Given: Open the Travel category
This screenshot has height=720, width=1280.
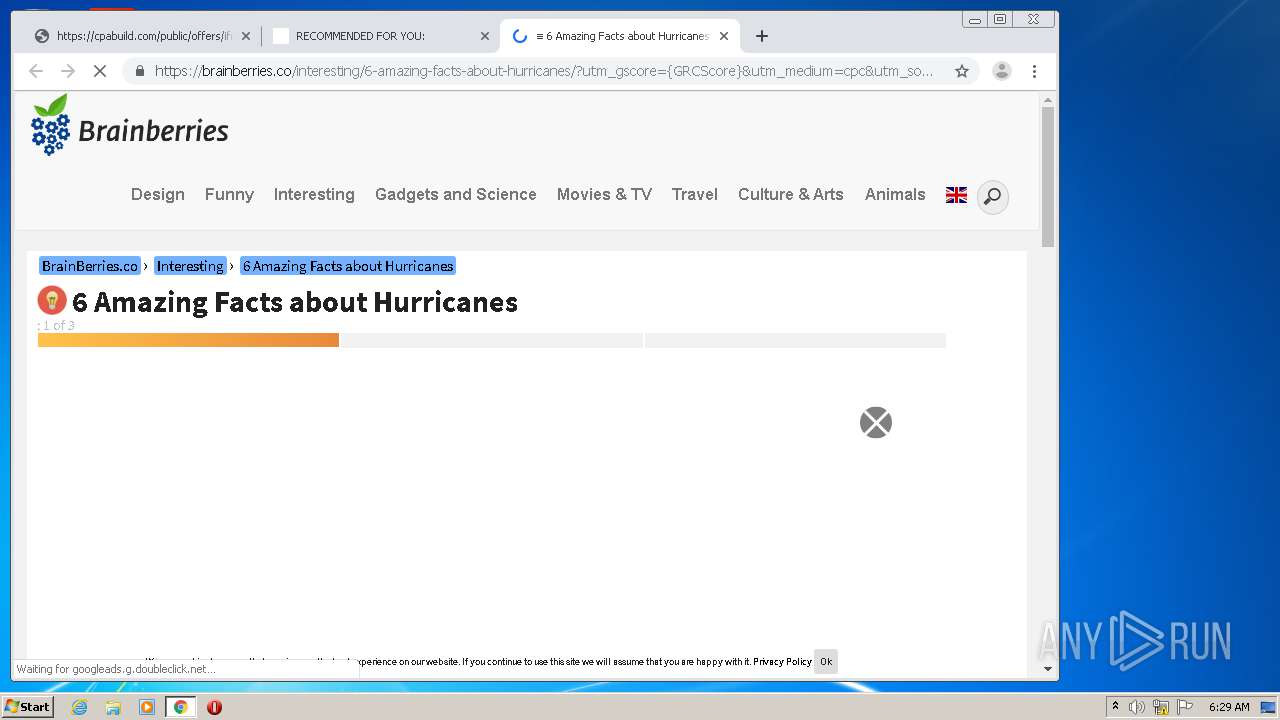Looking at the screenshot, I should (x=695, y=195).
